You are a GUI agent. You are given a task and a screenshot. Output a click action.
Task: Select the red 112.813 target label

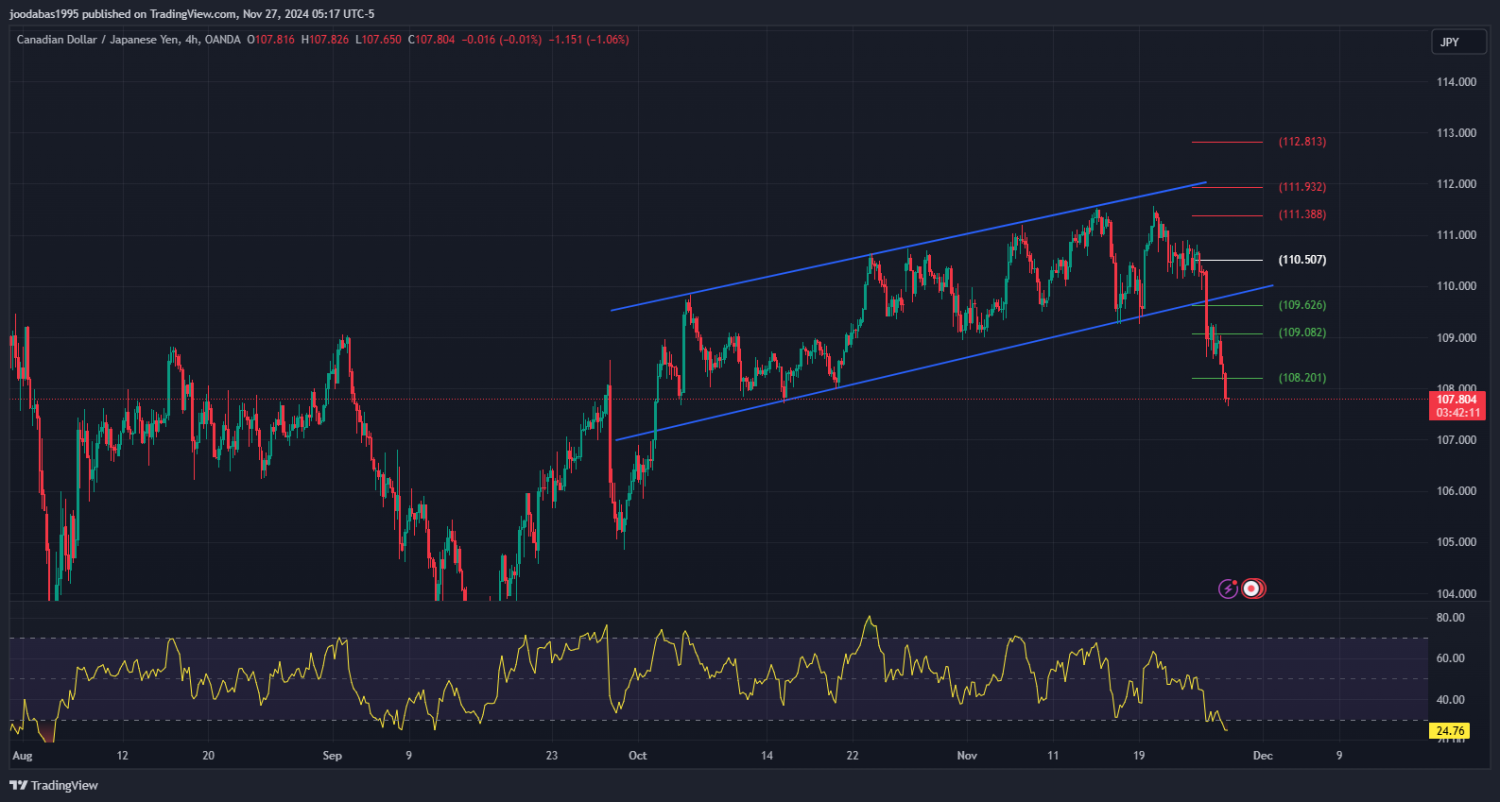point(1302,142)
